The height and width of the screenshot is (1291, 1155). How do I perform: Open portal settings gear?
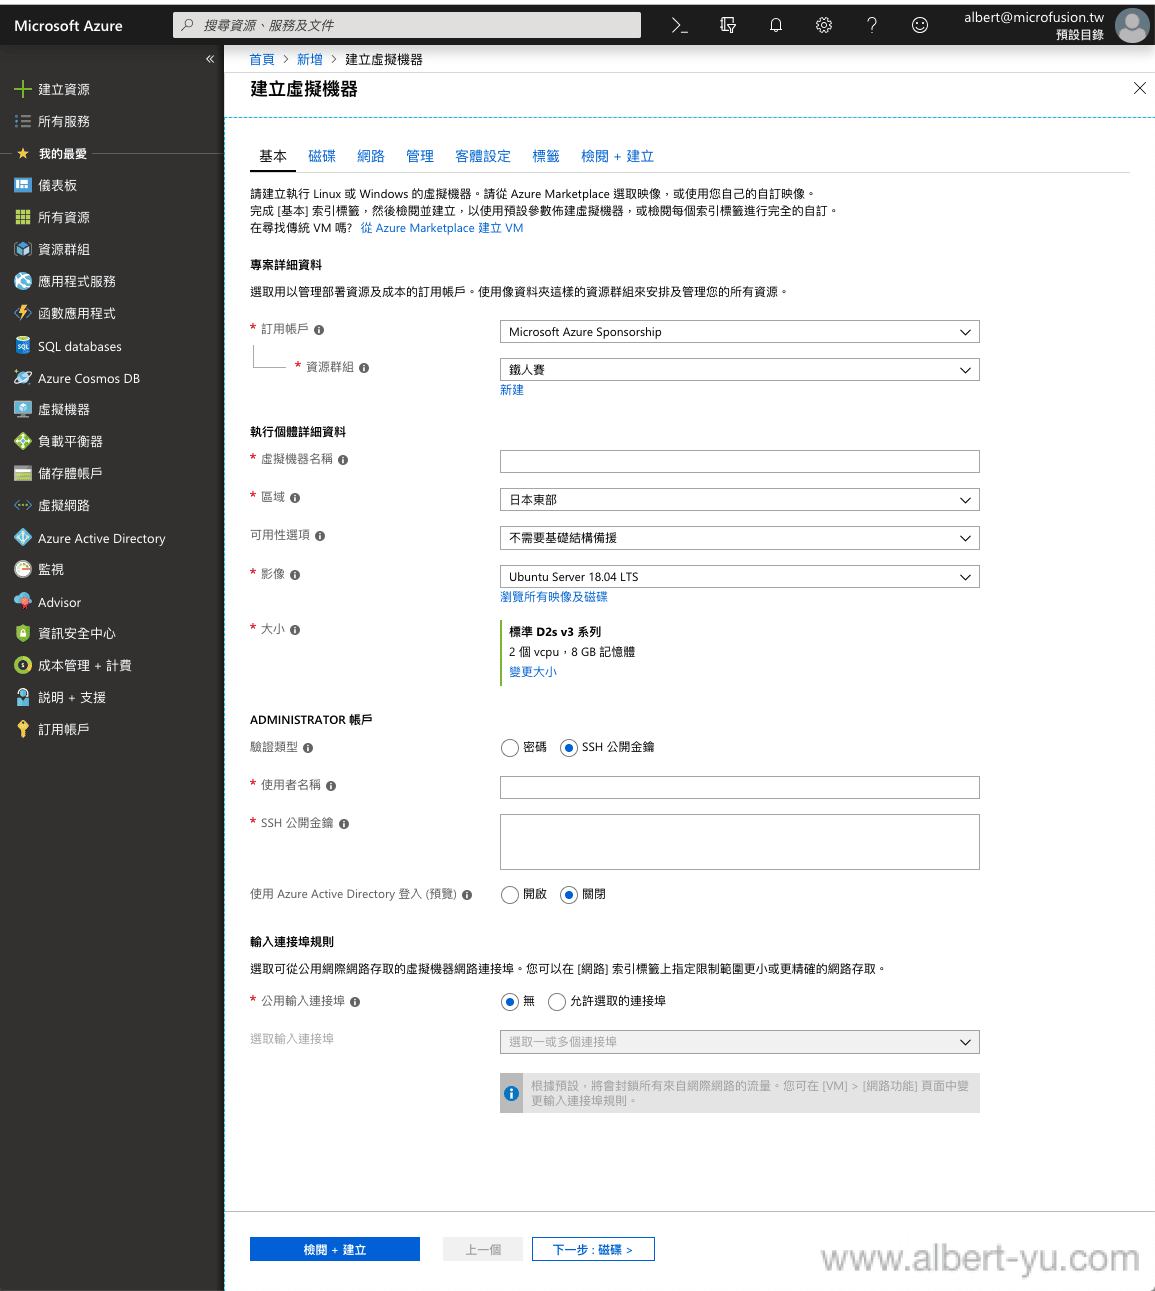[824, 25]
